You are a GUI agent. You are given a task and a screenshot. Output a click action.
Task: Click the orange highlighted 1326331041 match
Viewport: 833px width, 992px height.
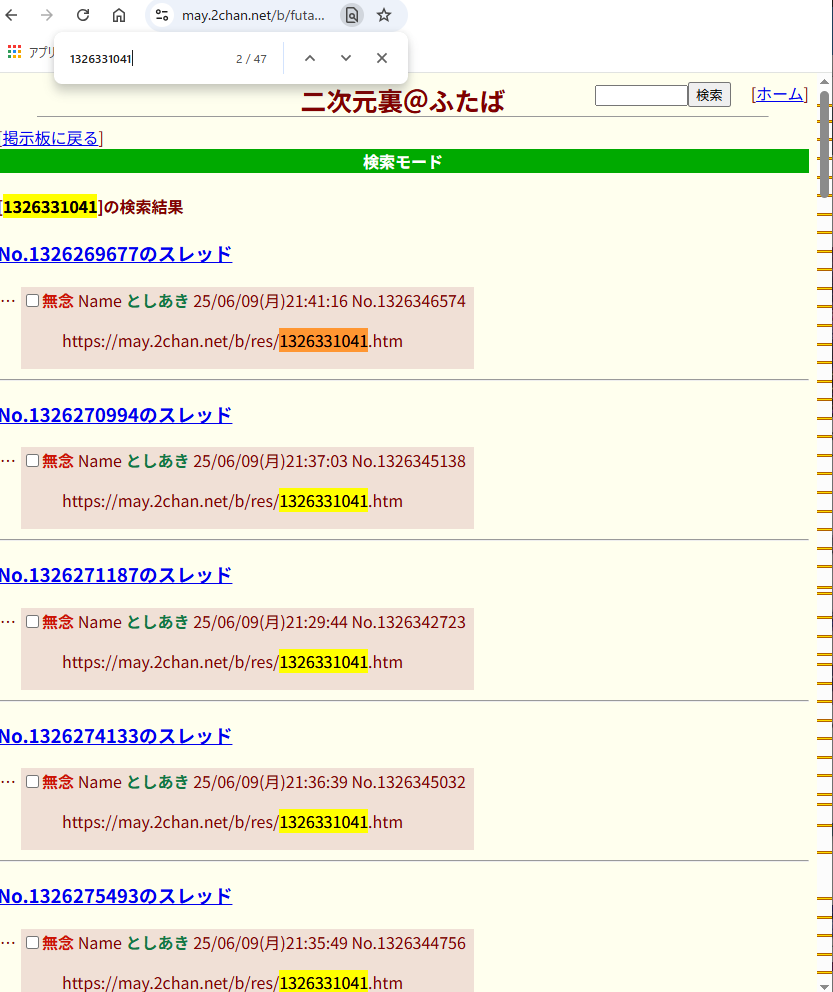[x=323, y=341]
